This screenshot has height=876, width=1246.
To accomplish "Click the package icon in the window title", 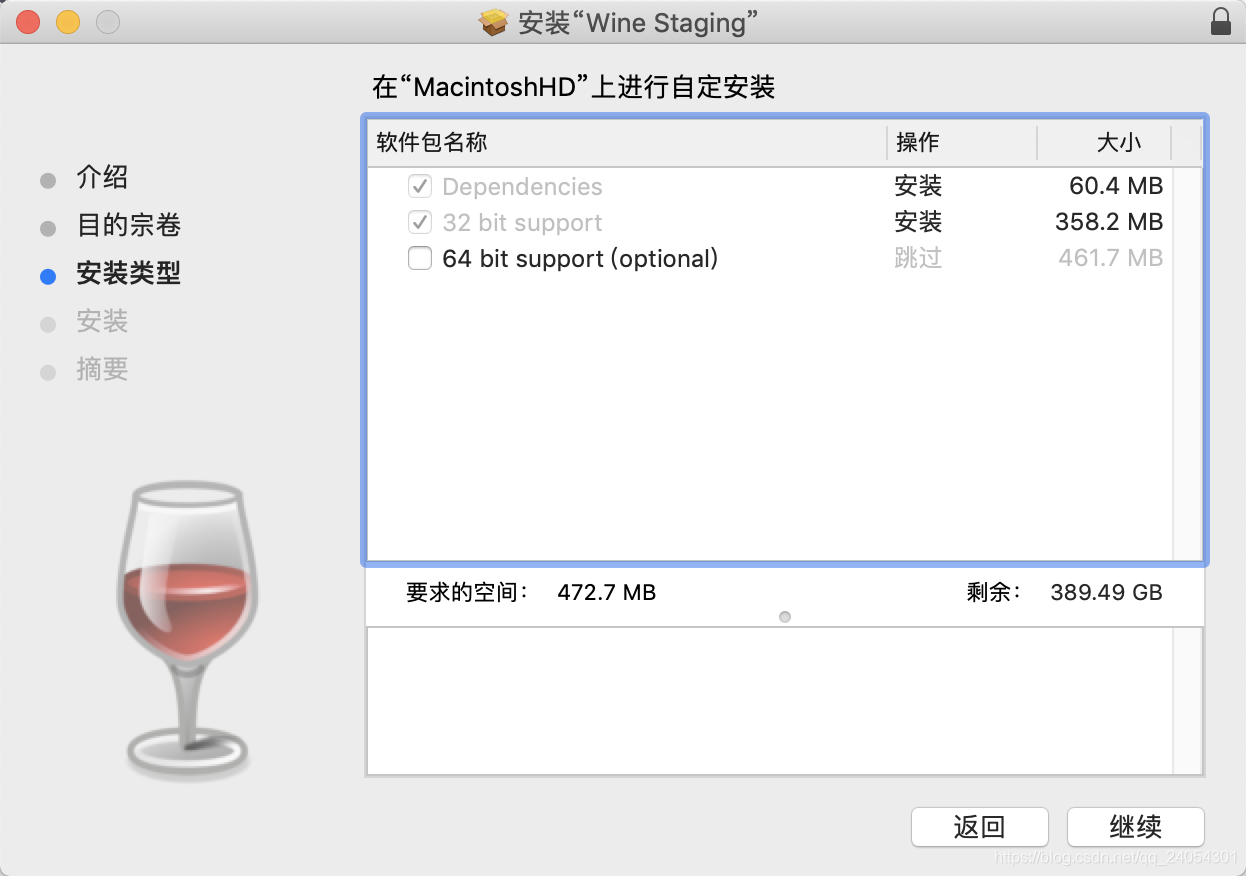I will point(494,22).
